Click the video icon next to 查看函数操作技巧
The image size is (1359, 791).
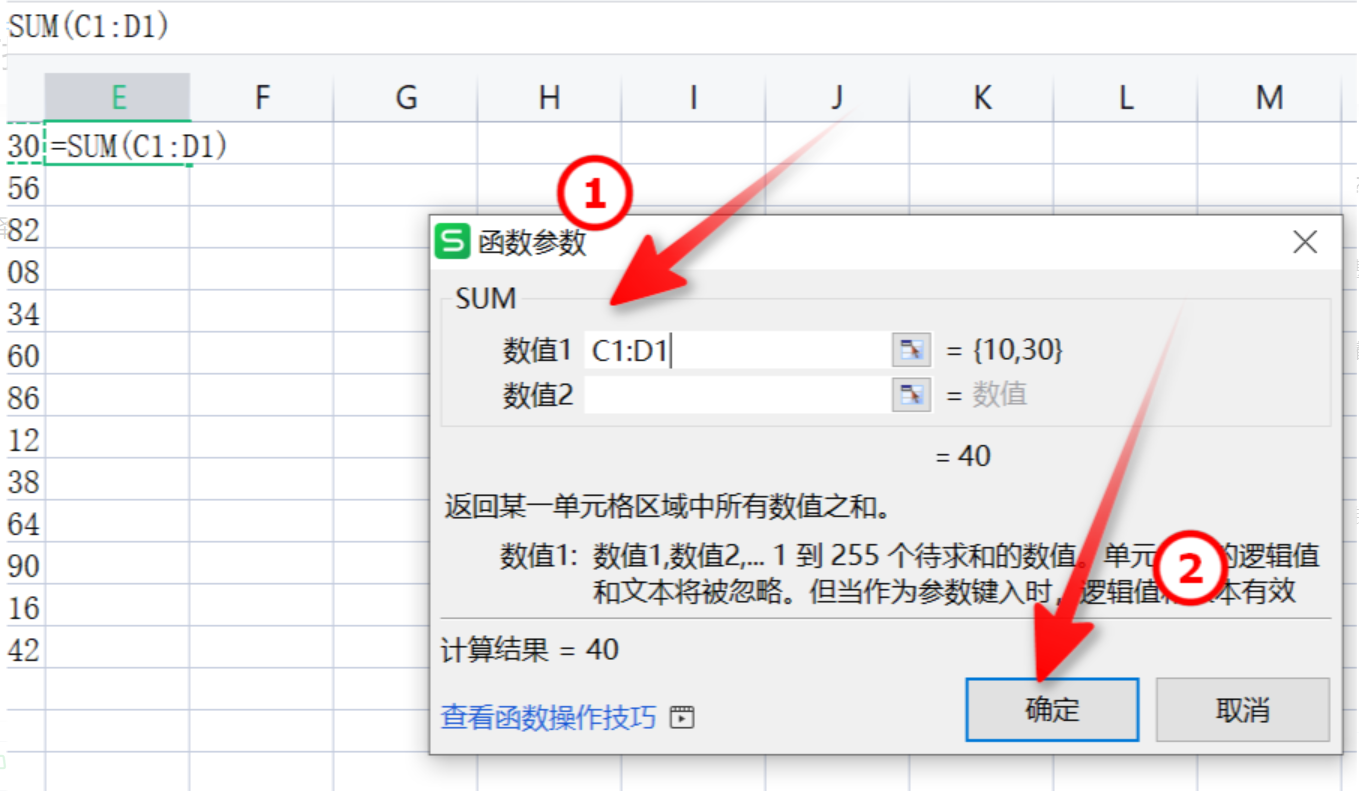[x=682, y=716]
